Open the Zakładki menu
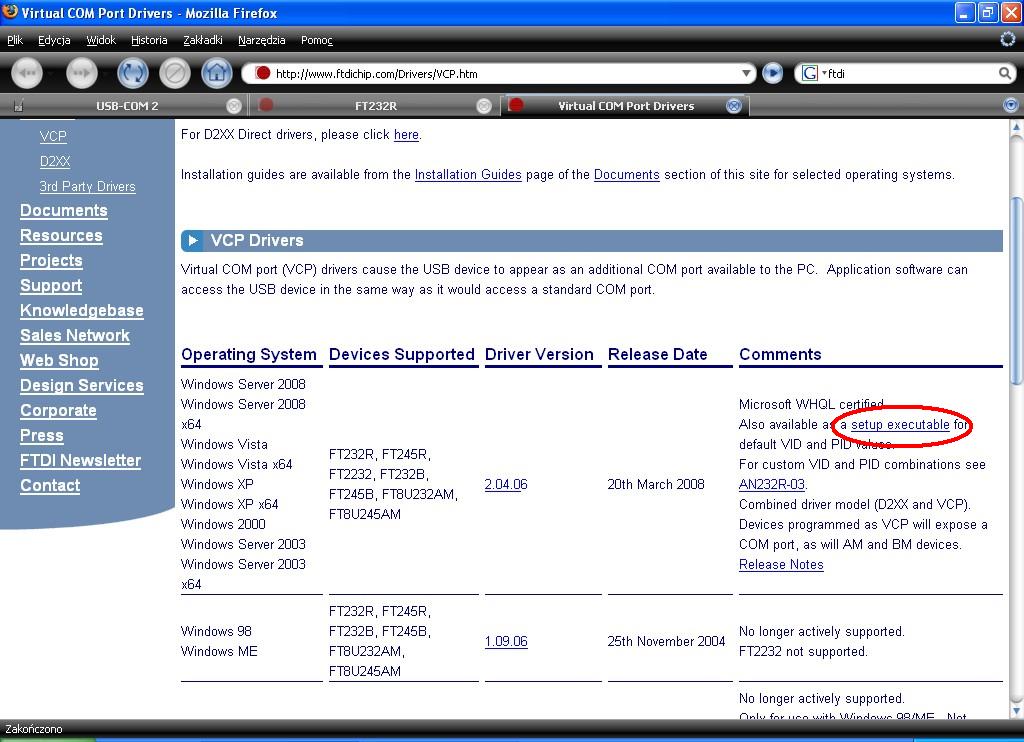1024x742 pixels. click(202, 40)
